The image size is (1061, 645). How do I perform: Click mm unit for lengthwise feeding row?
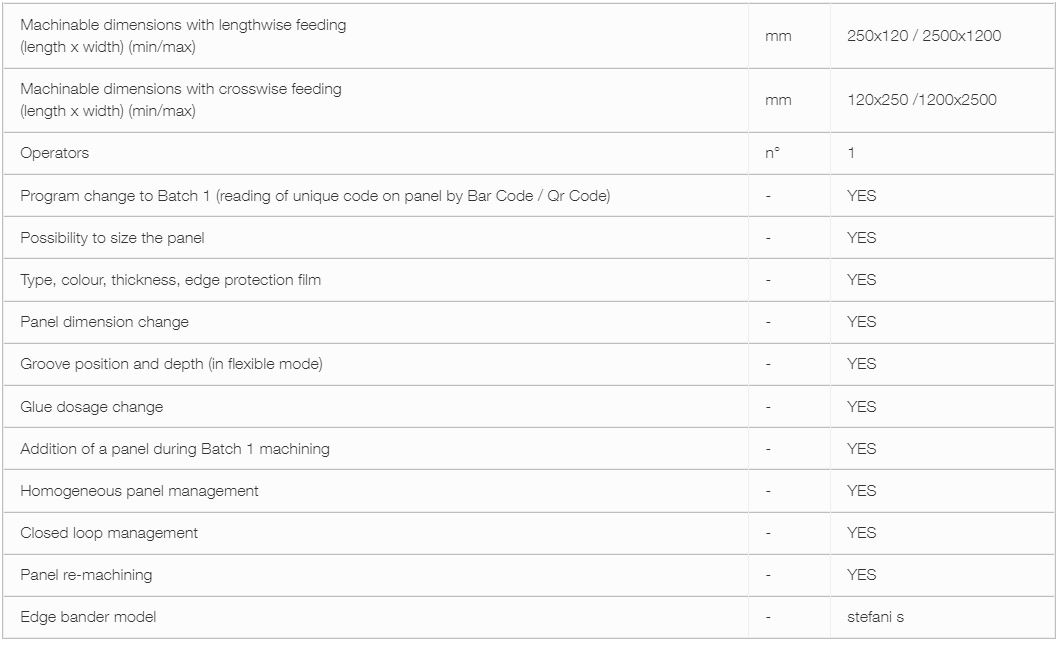777,37
